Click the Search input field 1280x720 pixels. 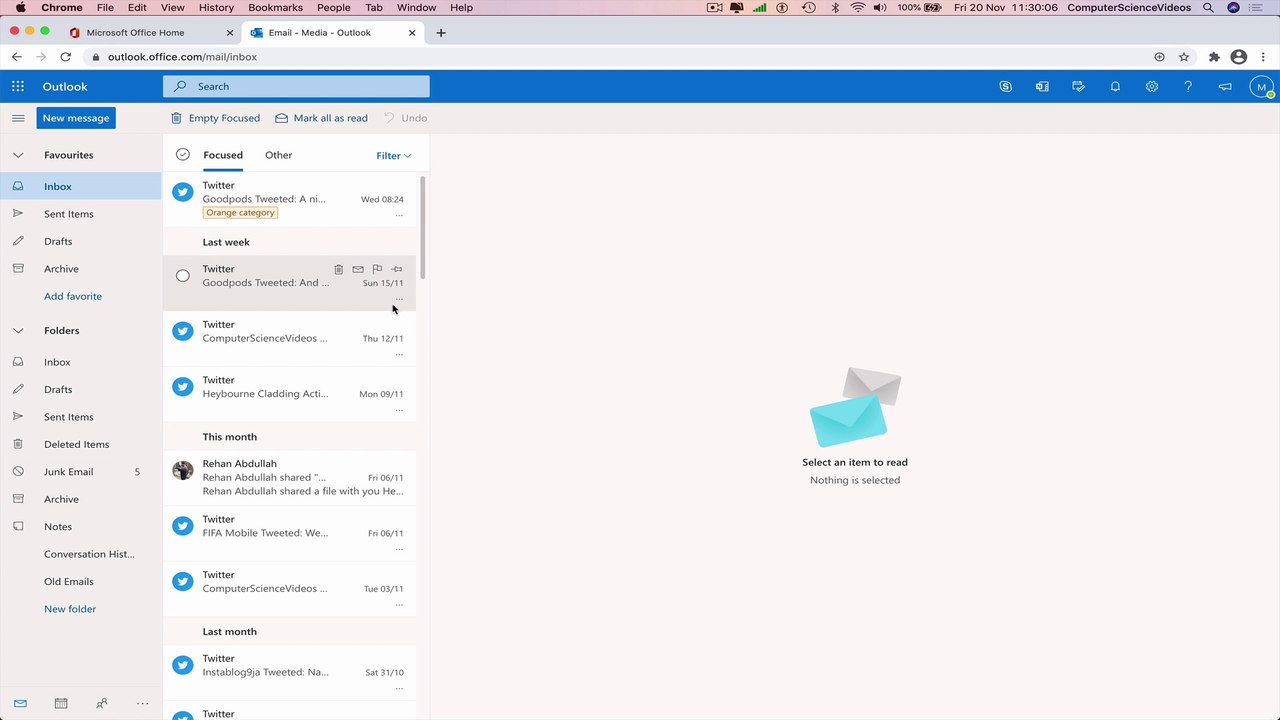pos(296,86)
